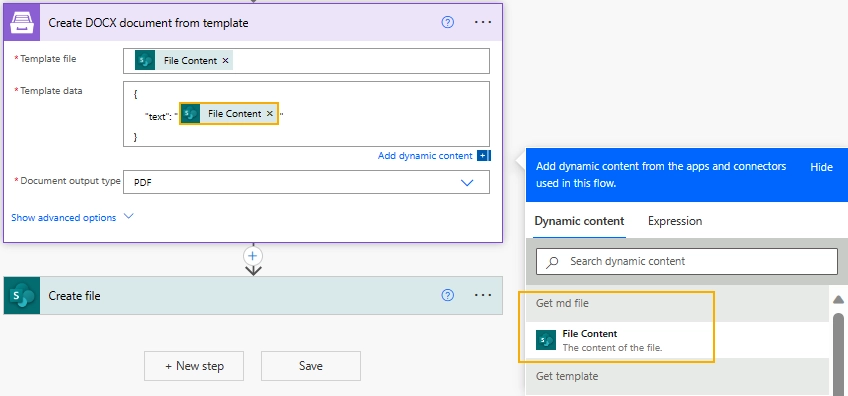Open help for Create file action
This screenshot has height=396, width=848.
[x=448, y=295]
